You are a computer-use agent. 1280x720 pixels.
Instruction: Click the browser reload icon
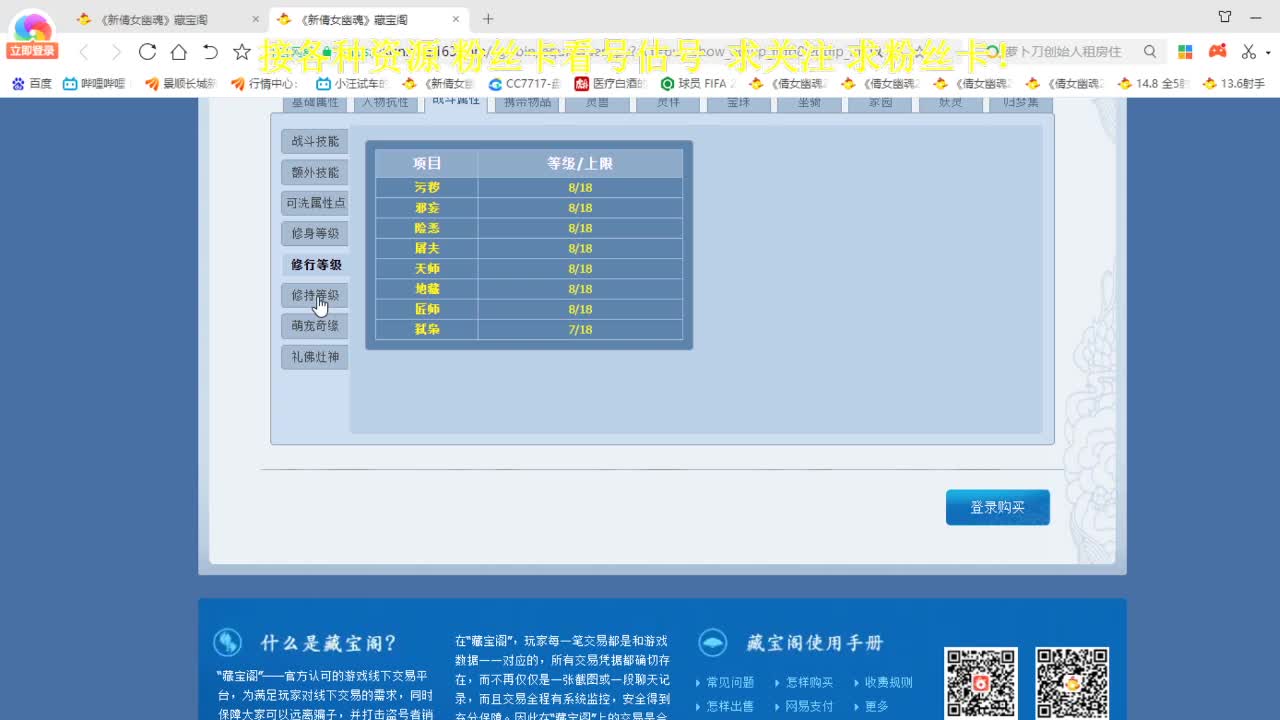(x=147, y=52)
